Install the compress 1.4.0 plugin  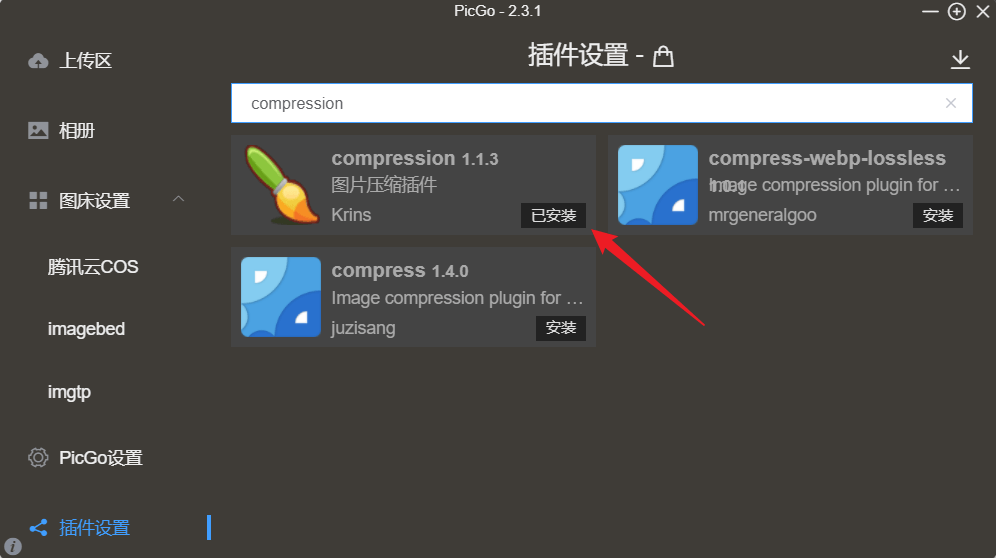[561, 328]
